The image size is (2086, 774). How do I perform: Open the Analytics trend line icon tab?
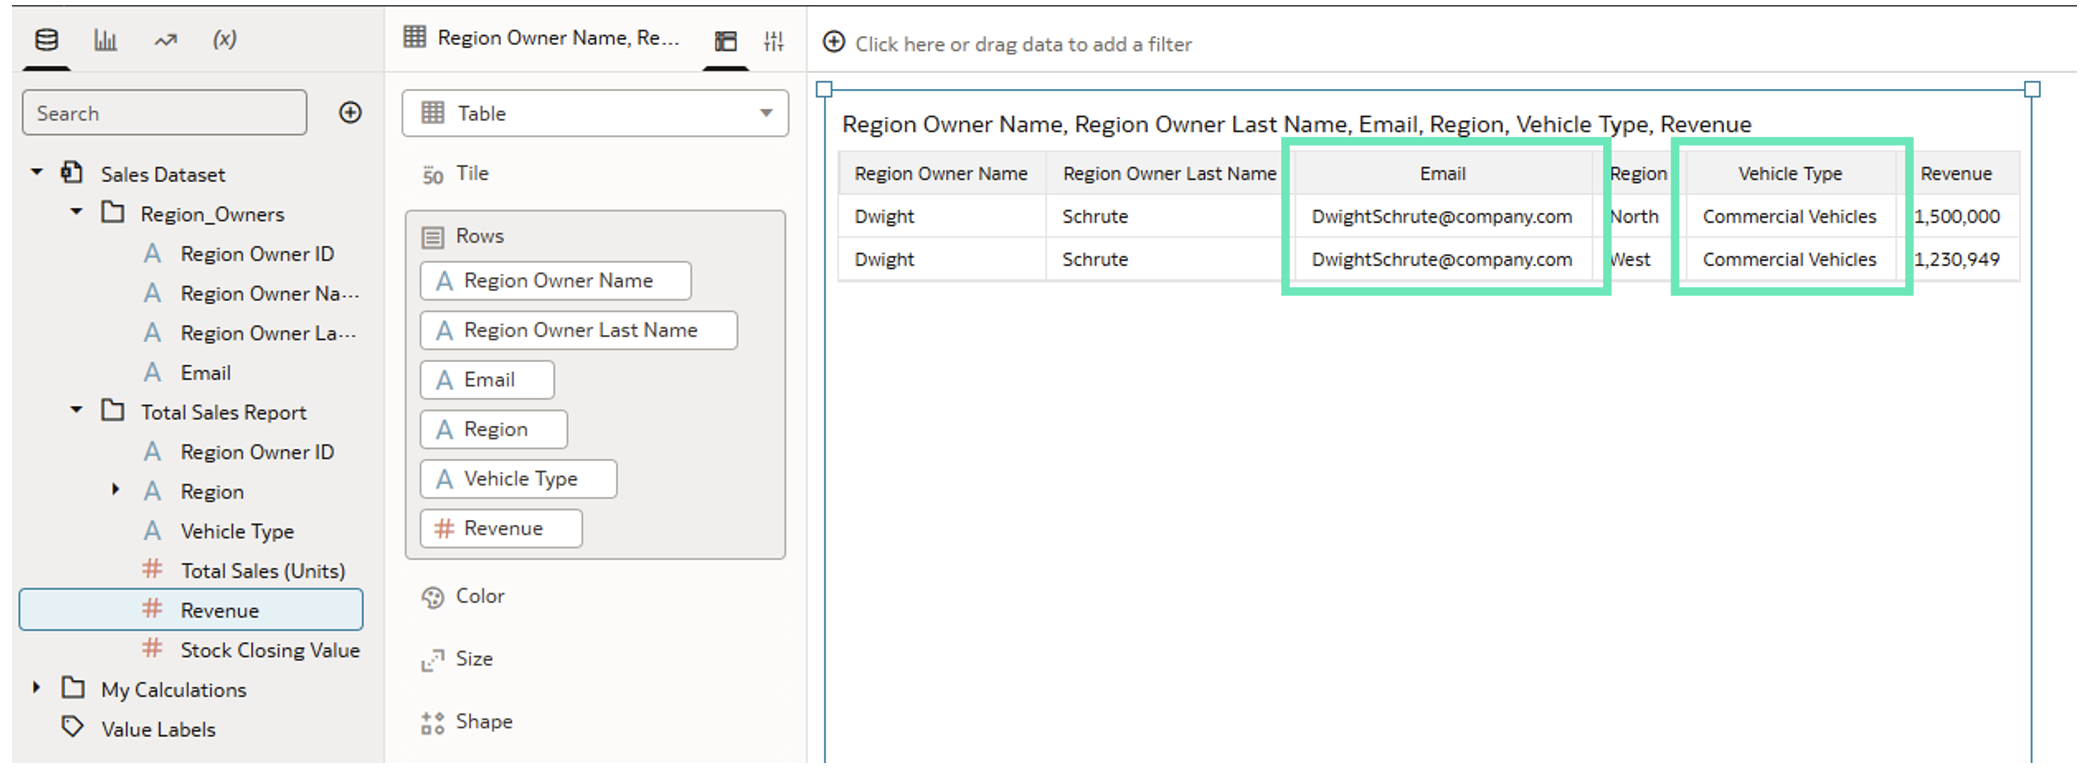pos(165,40)
